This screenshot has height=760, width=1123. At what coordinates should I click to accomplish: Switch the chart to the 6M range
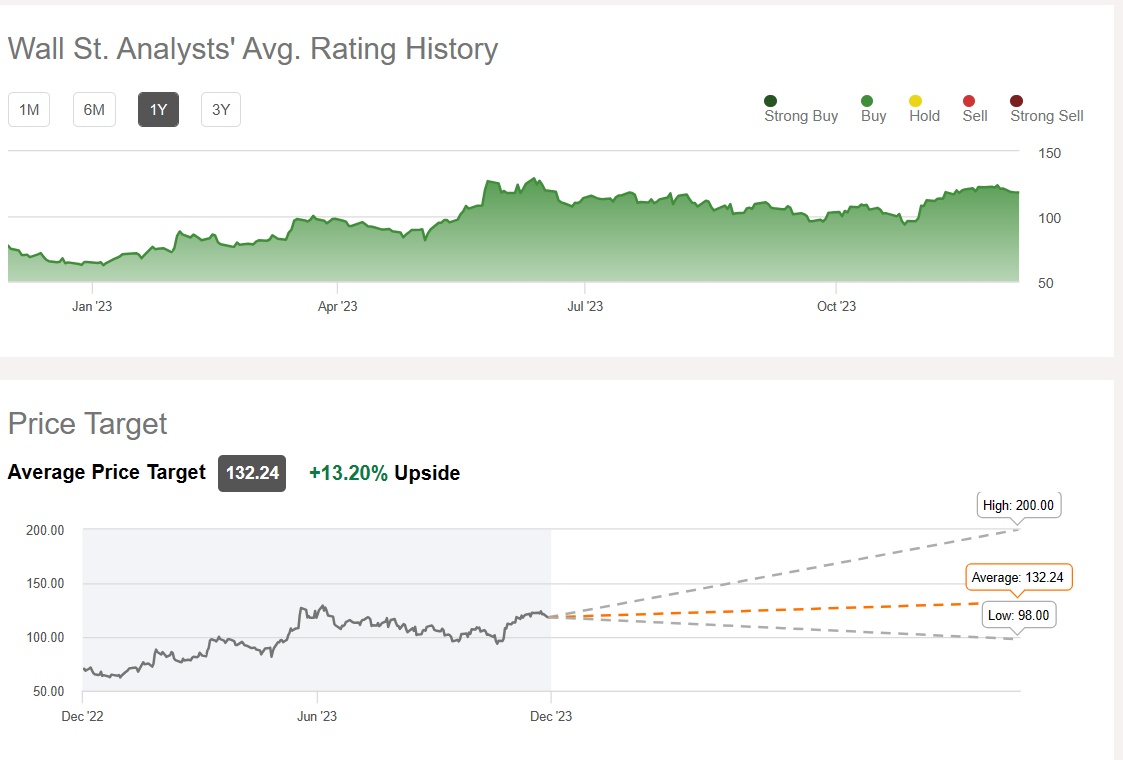tap(94, 110)
